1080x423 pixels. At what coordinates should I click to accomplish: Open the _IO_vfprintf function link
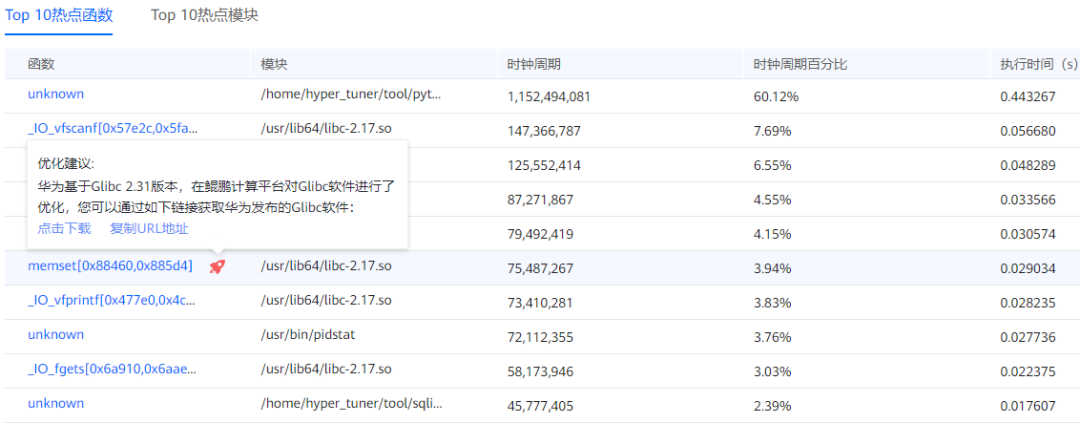[x=112, y=300]
